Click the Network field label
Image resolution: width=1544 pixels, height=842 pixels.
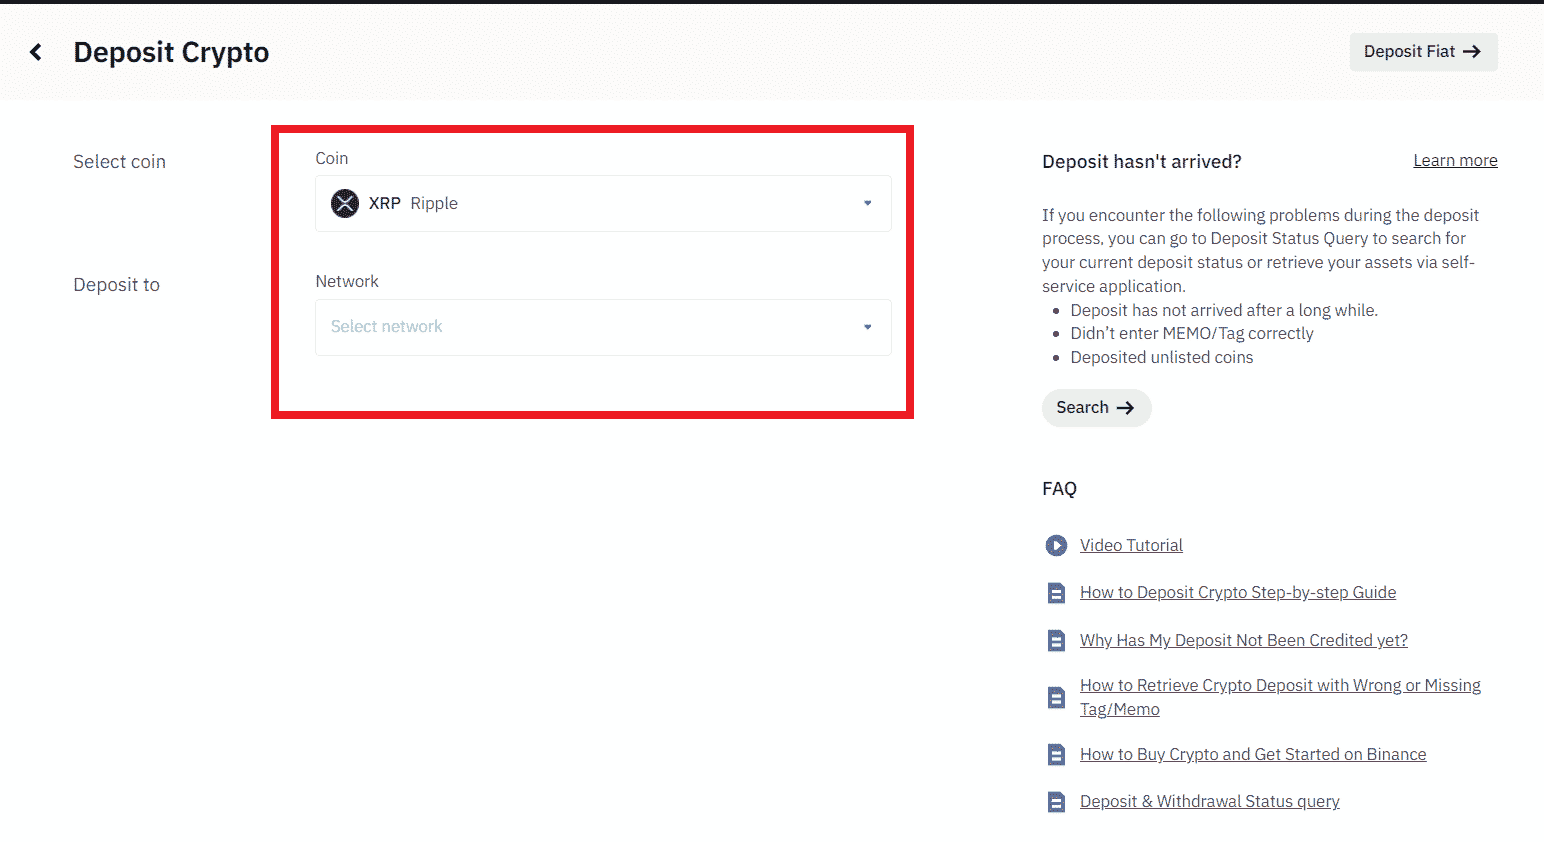point(347,282)
